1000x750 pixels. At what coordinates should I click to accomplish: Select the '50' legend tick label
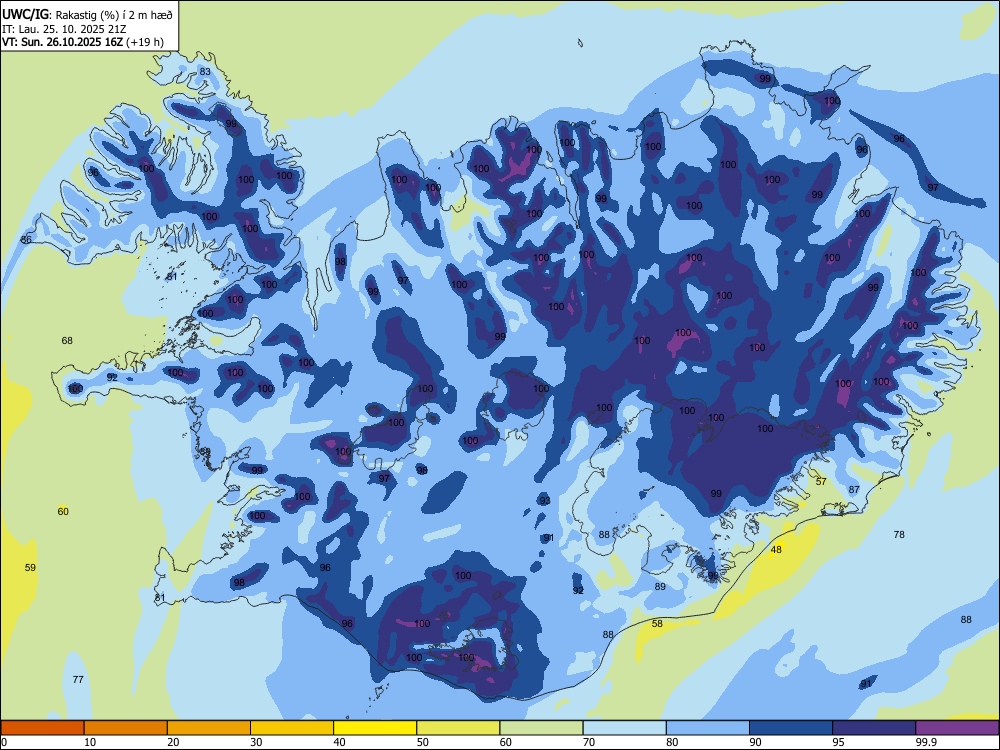click(422, 742)
